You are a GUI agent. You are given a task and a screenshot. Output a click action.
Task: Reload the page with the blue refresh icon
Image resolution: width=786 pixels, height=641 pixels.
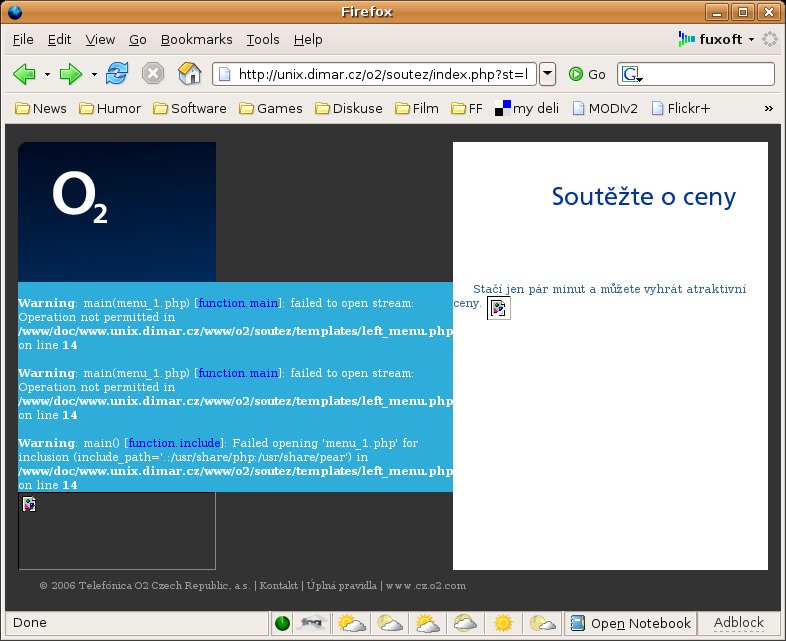[x=117, y=74]
